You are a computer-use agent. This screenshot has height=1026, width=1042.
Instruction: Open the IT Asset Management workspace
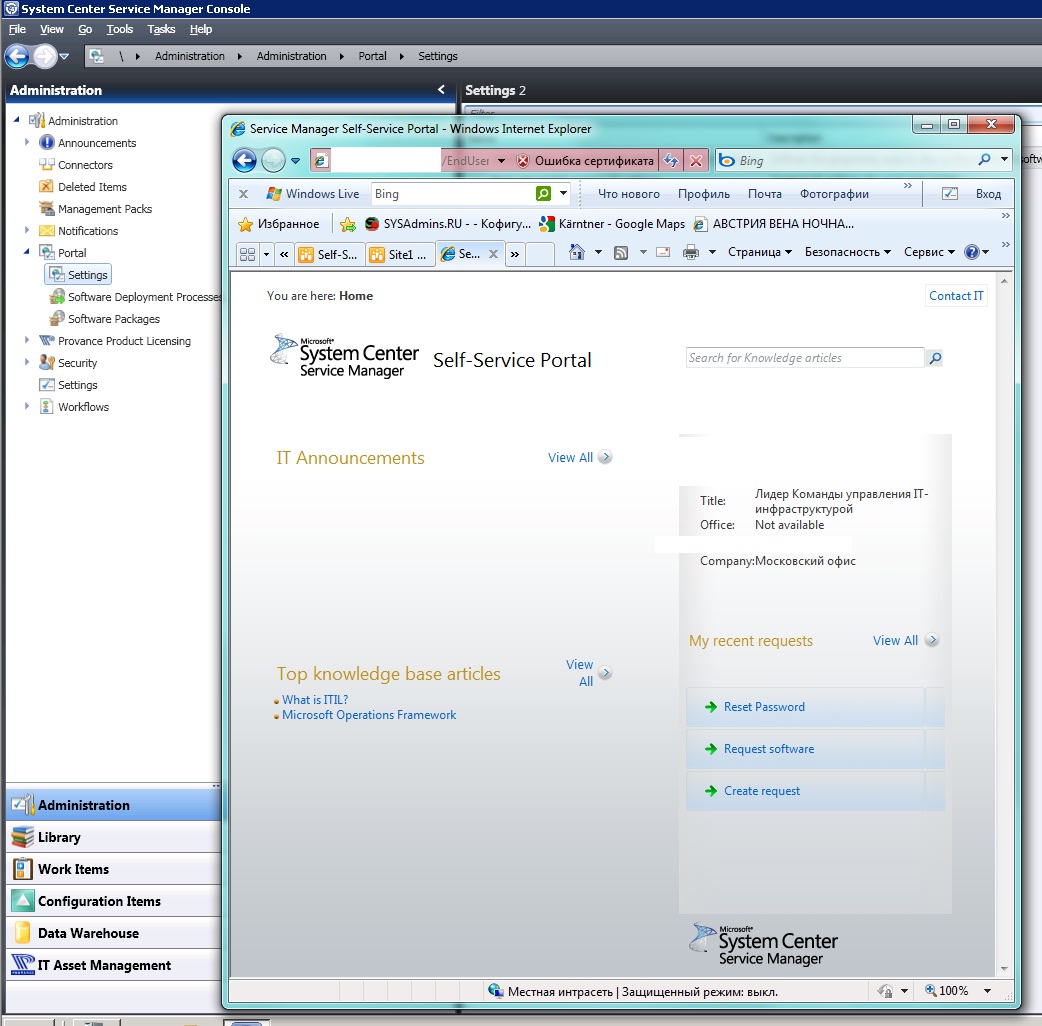coord(114,965)
